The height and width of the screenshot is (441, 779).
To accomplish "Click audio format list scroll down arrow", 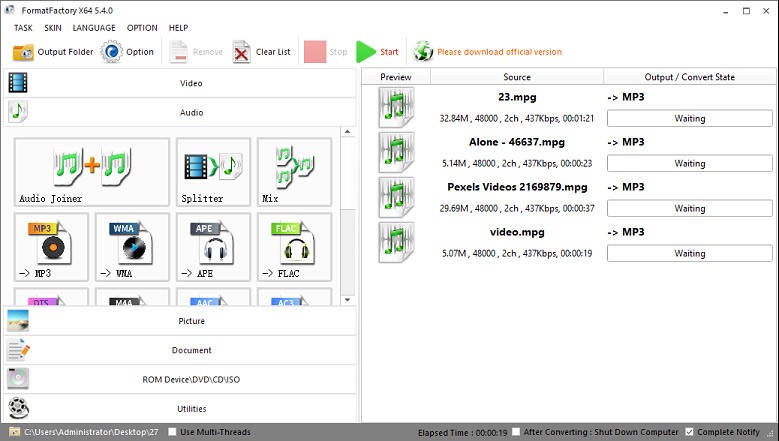I will (x=347, y=300).
